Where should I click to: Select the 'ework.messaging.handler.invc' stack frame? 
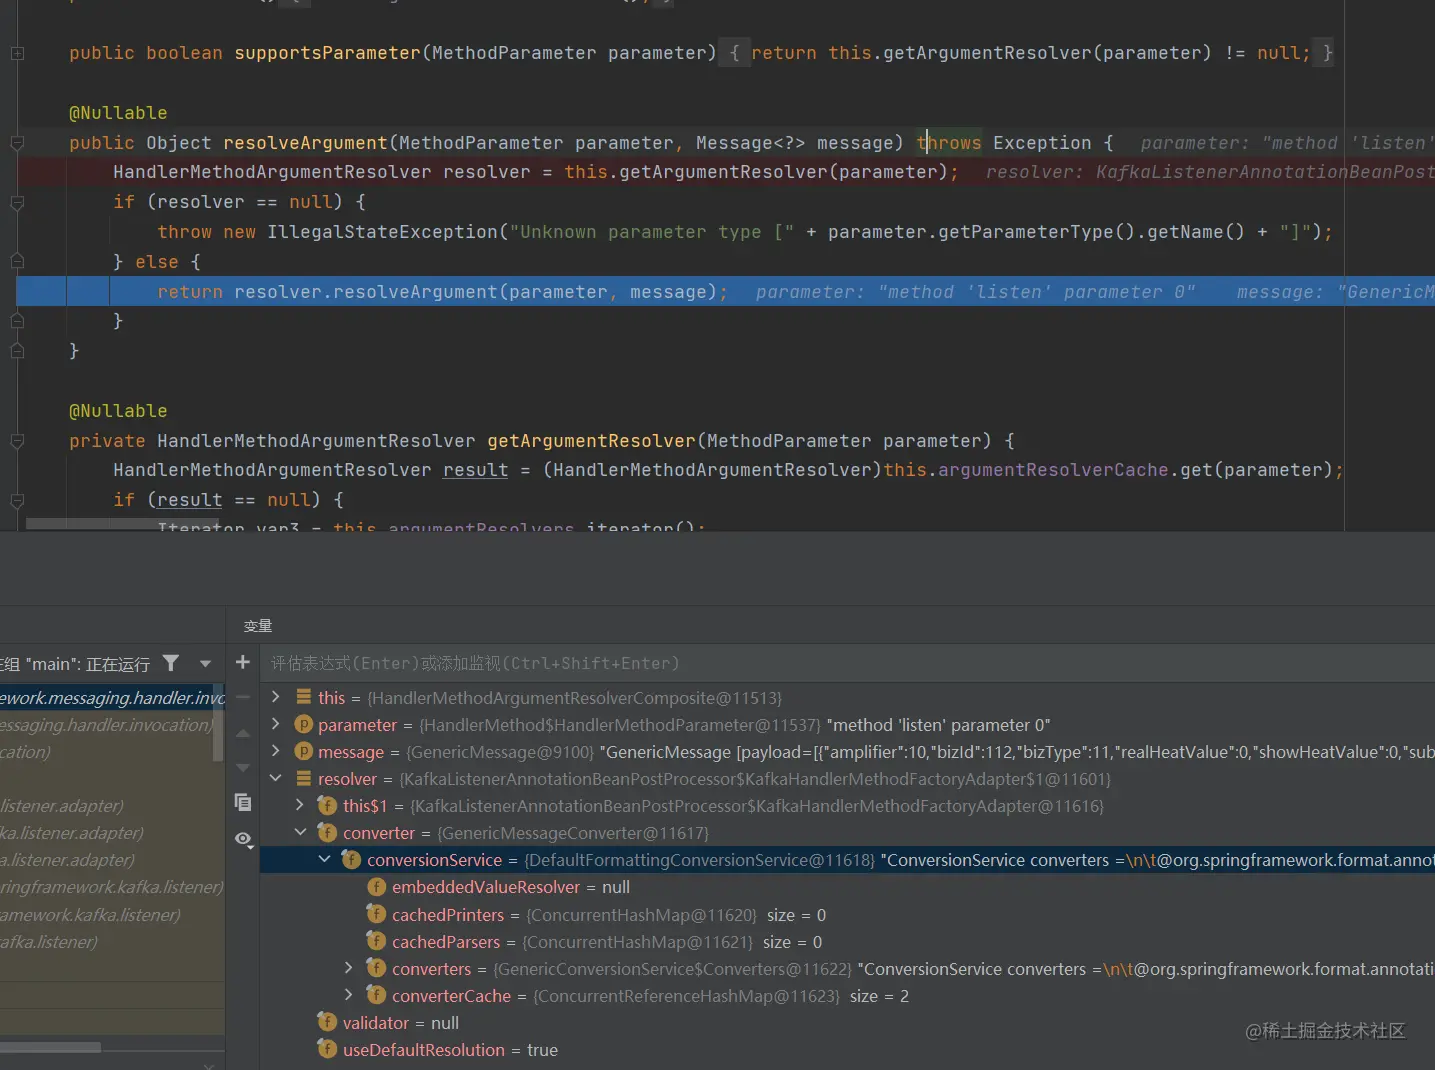click(x=112, y=697)
